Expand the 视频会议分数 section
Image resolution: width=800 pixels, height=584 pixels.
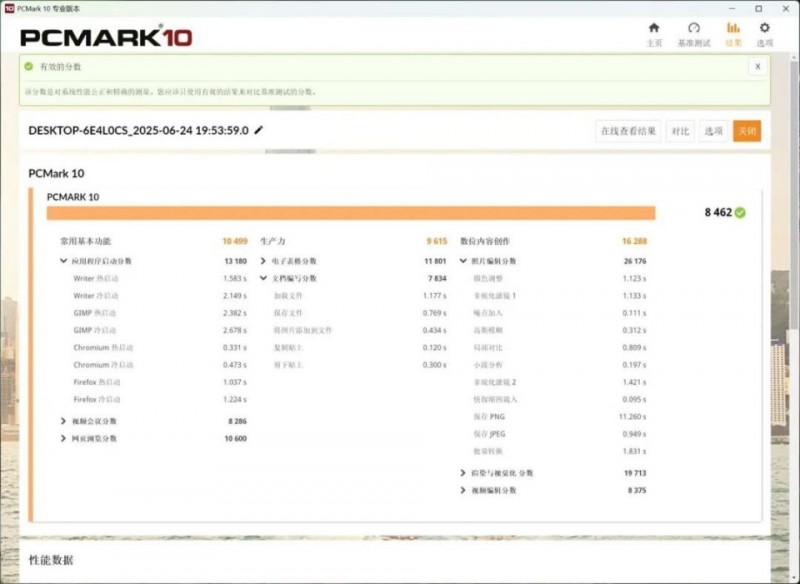click(64, 421)
